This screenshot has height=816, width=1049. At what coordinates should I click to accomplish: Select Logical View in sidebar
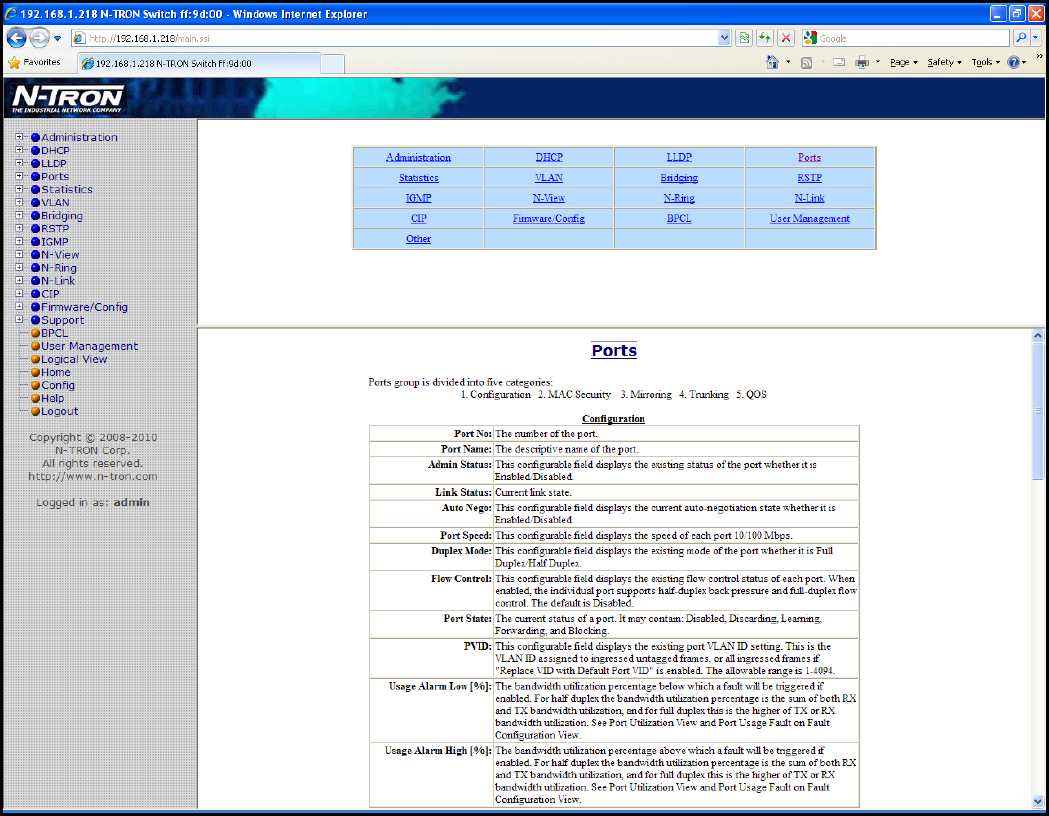click(x=74, y=359)
